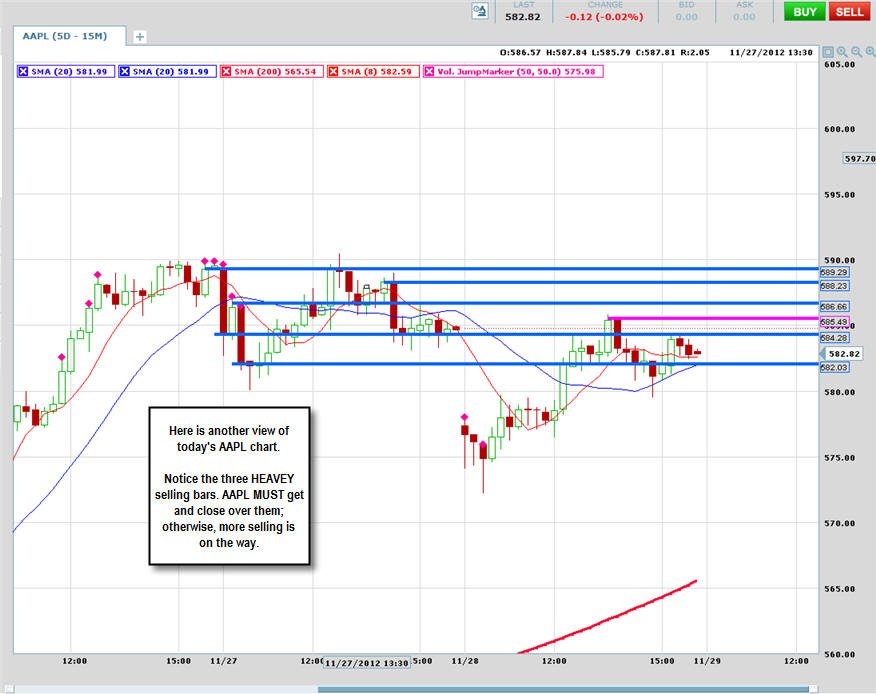Add a new chart tab with plus

point(139,37)
